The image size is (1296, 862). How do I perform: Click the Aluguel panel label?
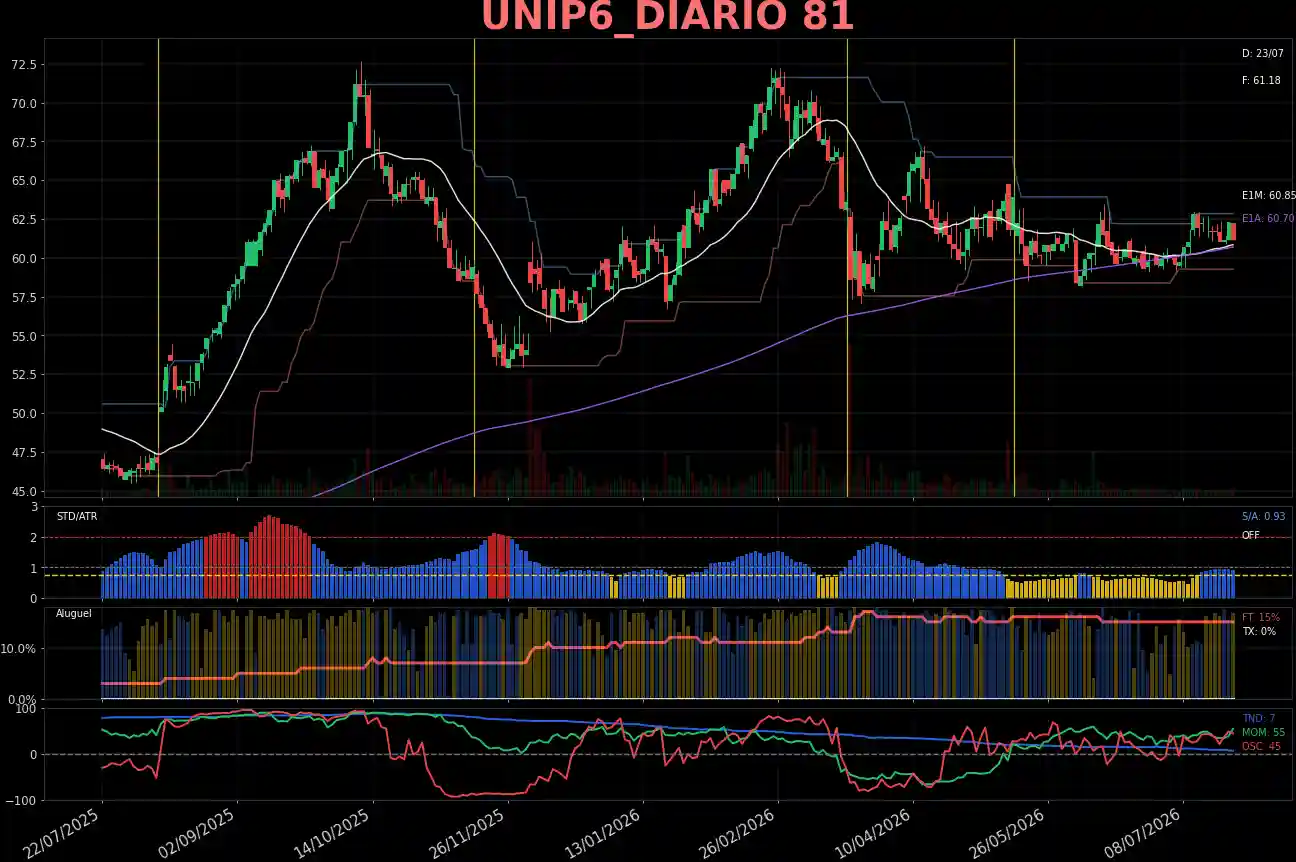[73, 613]
